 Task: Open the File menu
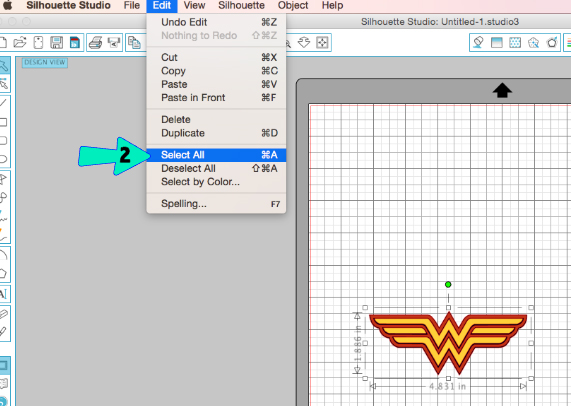[131, 5]
